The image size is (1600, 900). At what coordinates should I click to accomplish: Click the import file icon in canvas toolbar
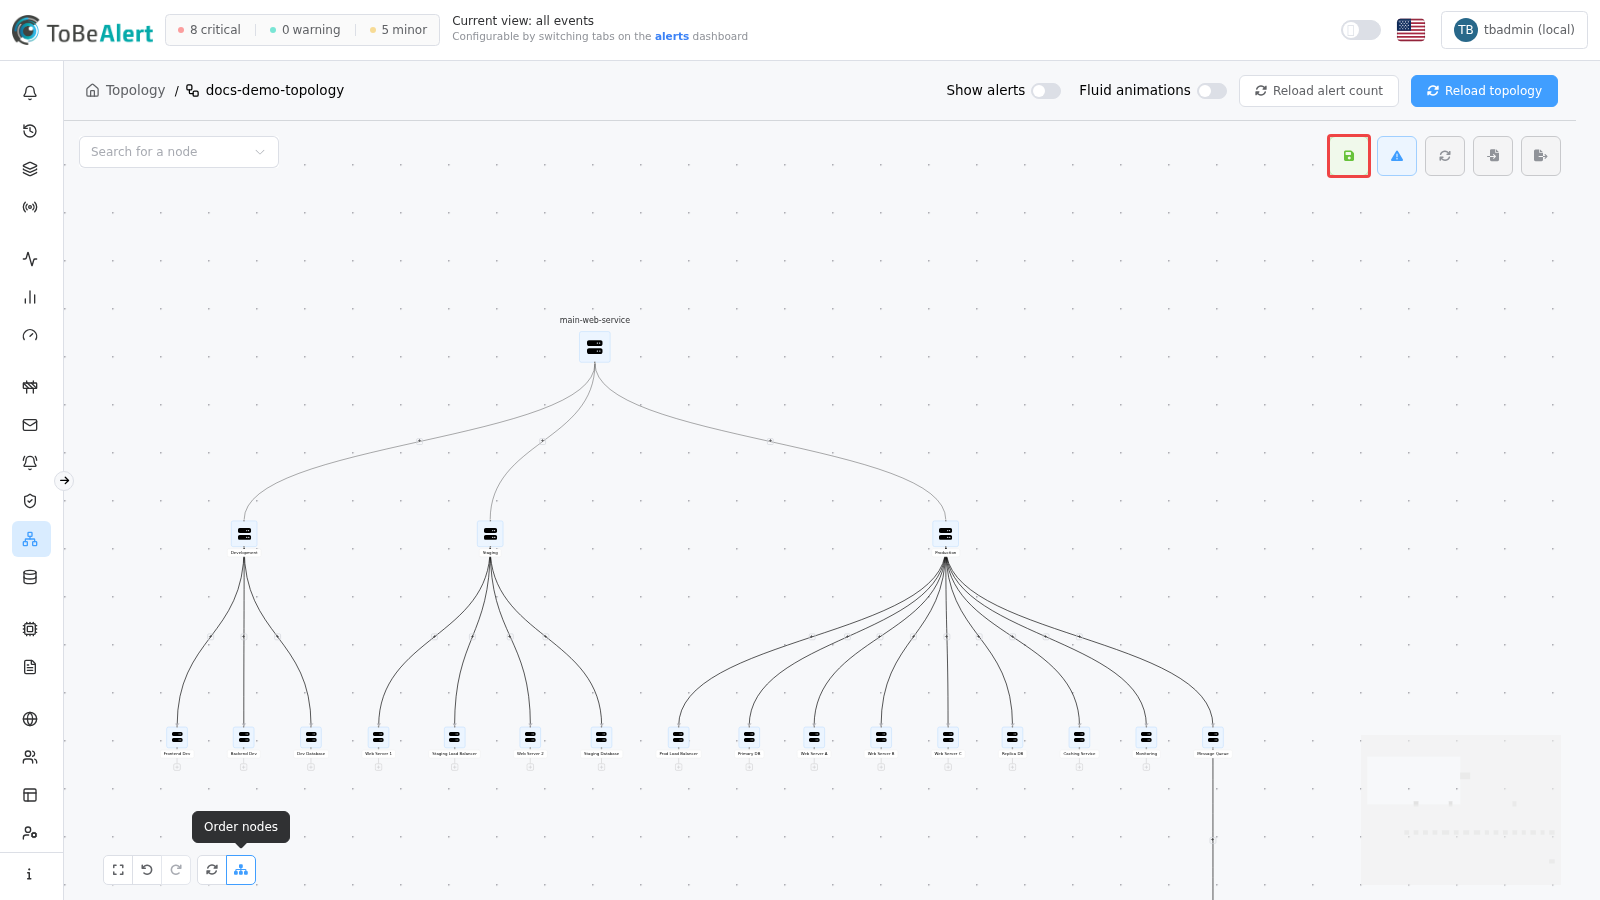(x=1493, y=156)
